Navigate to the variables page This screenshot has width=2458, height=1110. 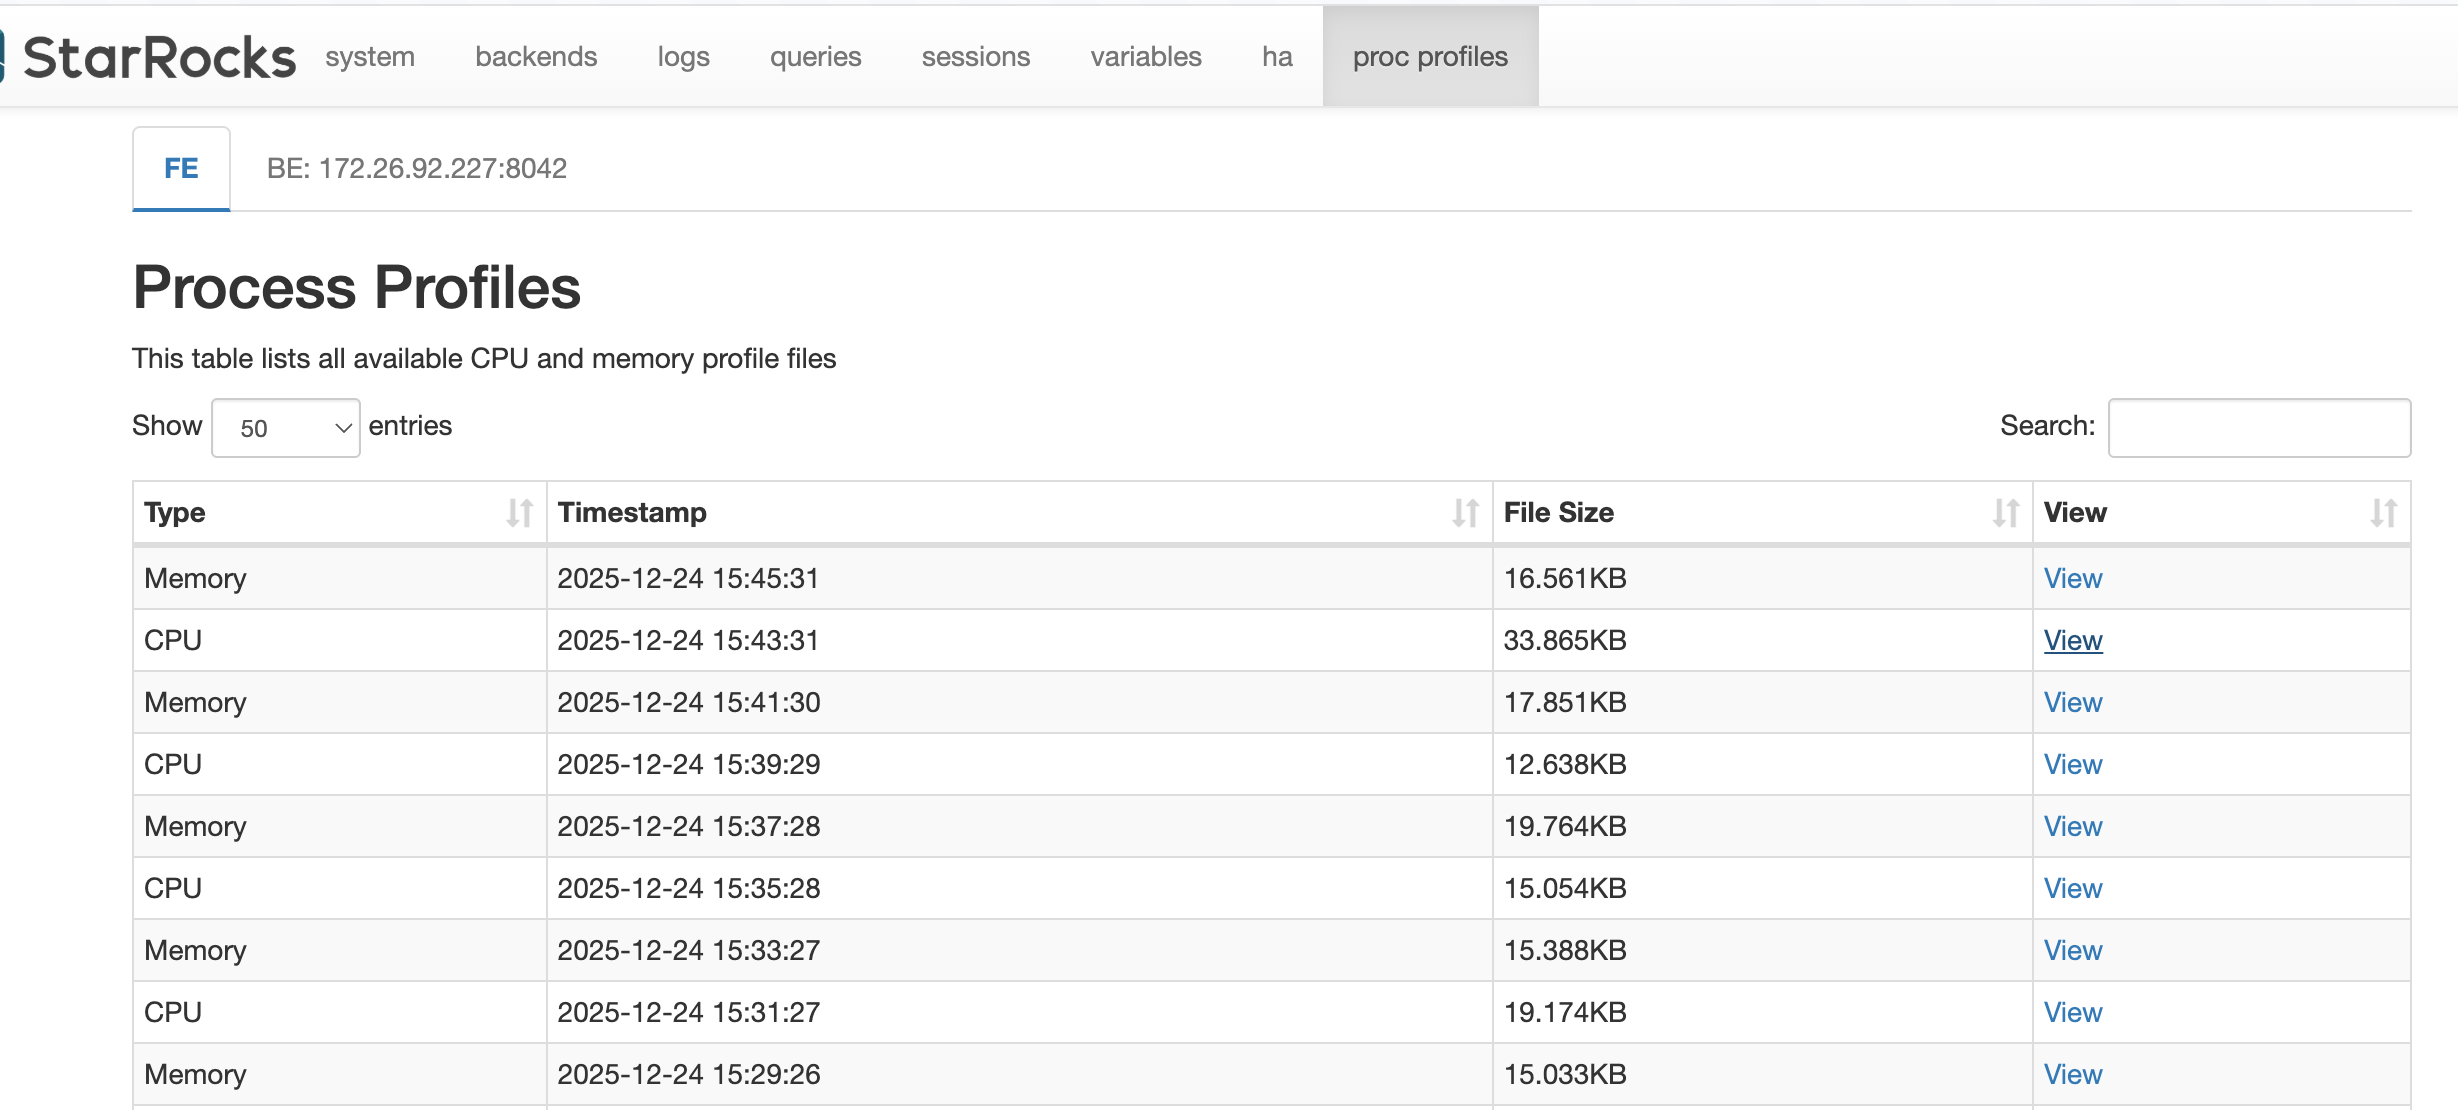coord(1147,56)
